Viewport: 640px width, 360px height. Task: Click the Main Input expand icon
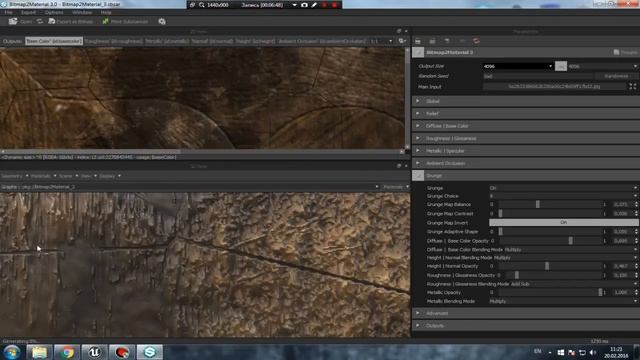point(633,87)
